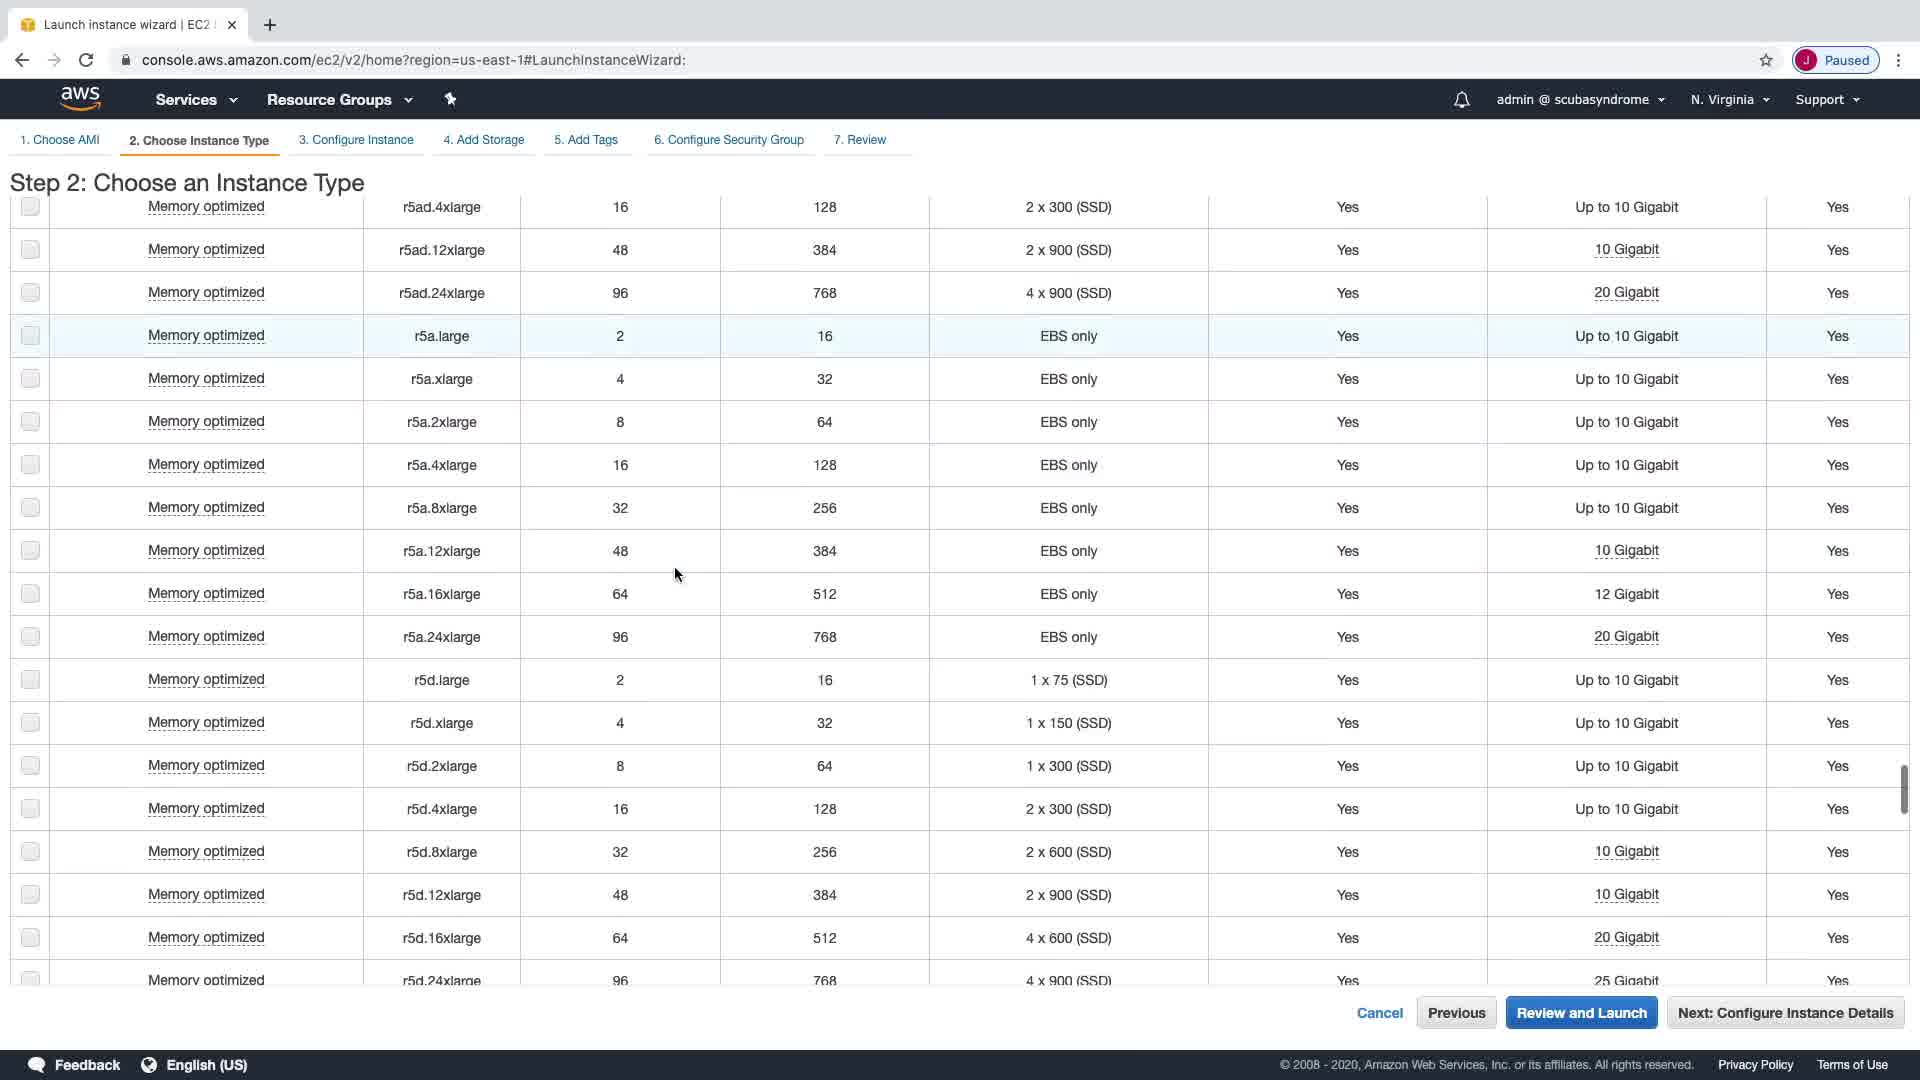Reload the page with refresh icon

(86, 60)
